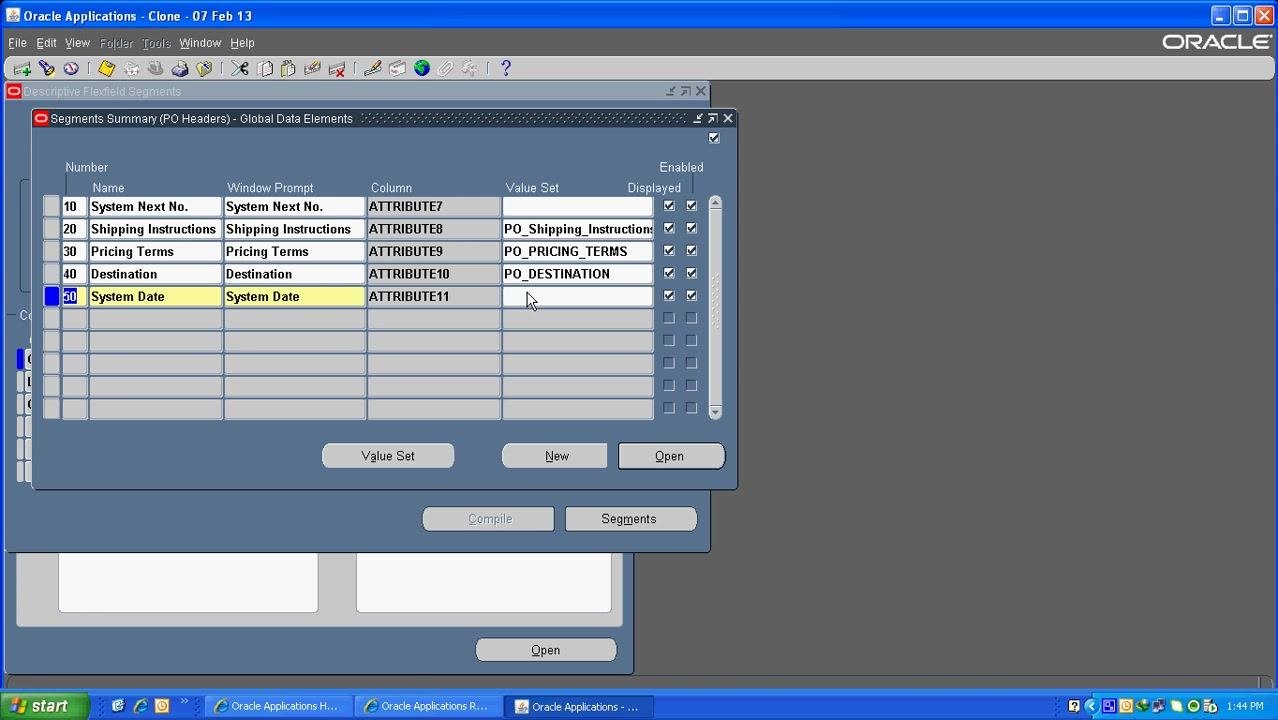Click Window Prompt cell for Shipping Instructions
The width and height of the screenshot is (1278, 720).
pyautogui.click(x=295, y=229)
